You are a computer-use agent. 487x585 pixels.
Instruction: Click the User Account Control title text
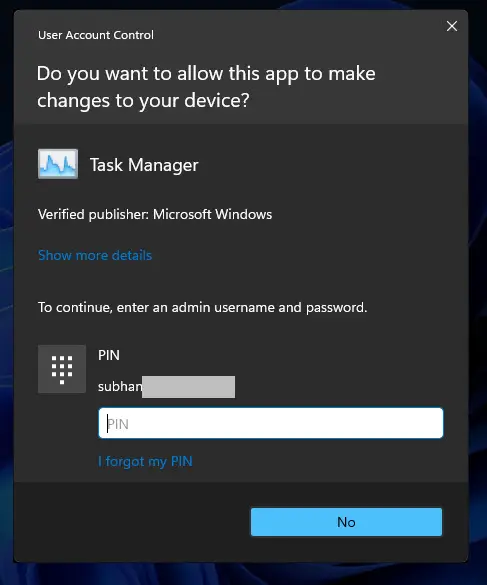tap(96, 35)
